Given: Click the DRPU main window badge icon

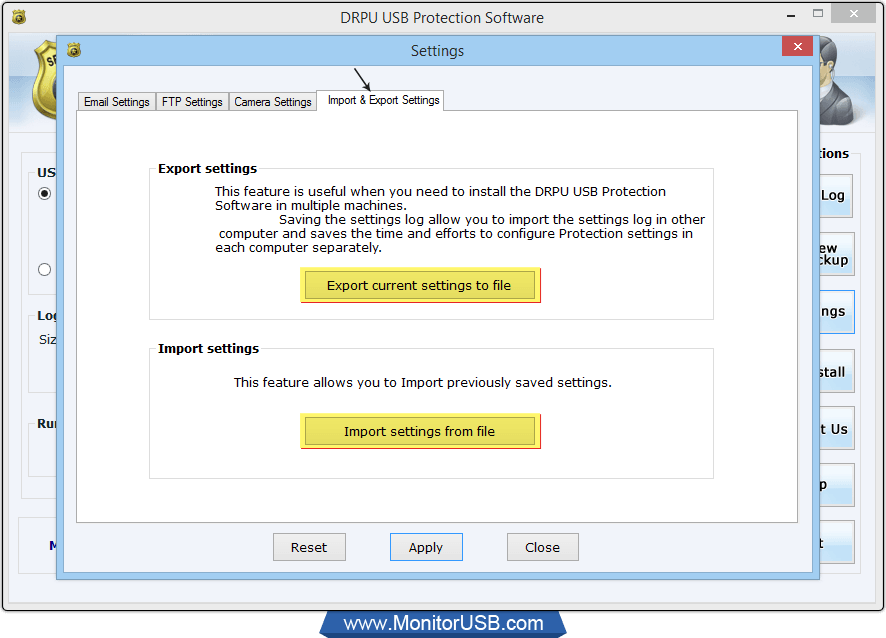Looking at the screenshot, I should [19, 18].
